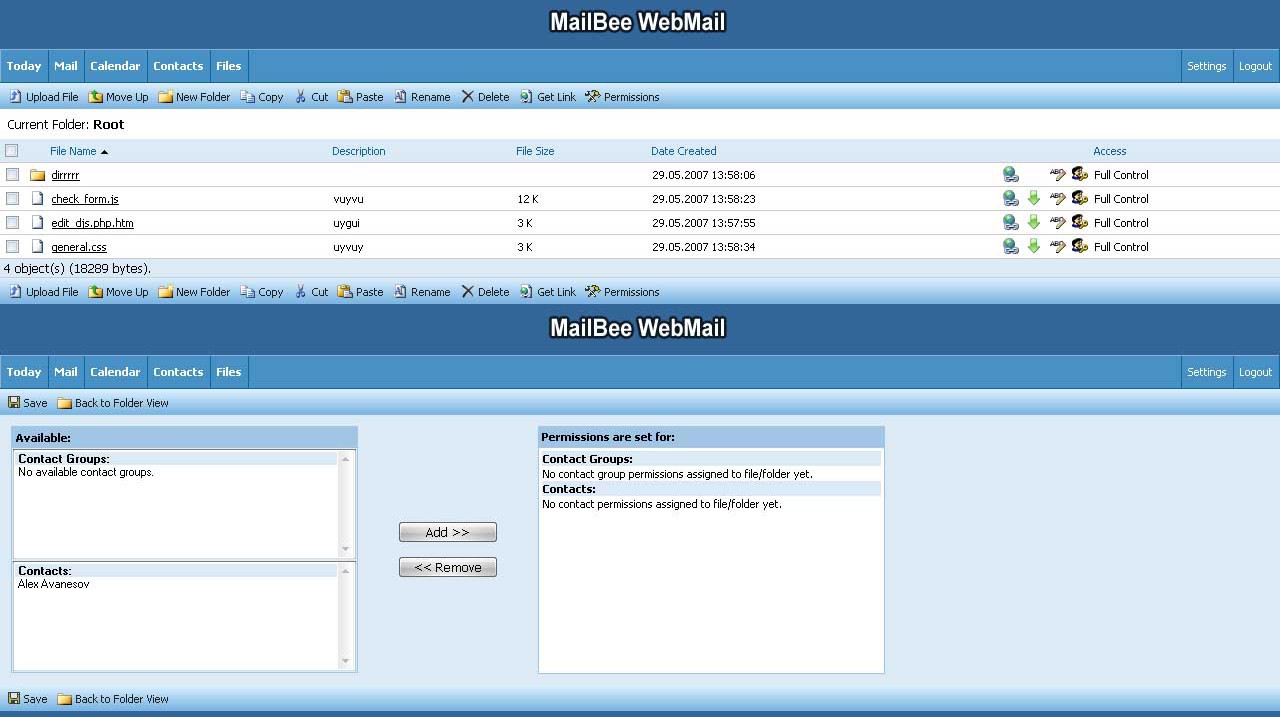
Task: Open Contacts tab in permissions screen
Action: (178, 372)
